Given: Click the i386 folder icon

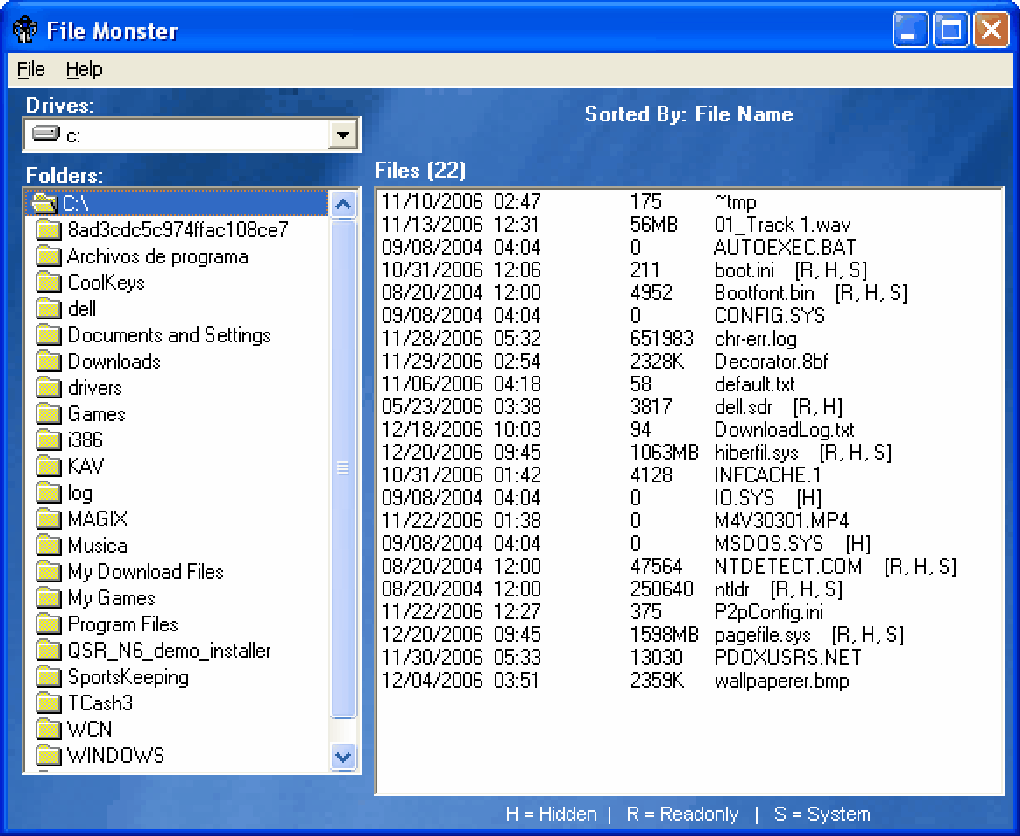Looking at the screenshot, I should (x=48, y=440).
